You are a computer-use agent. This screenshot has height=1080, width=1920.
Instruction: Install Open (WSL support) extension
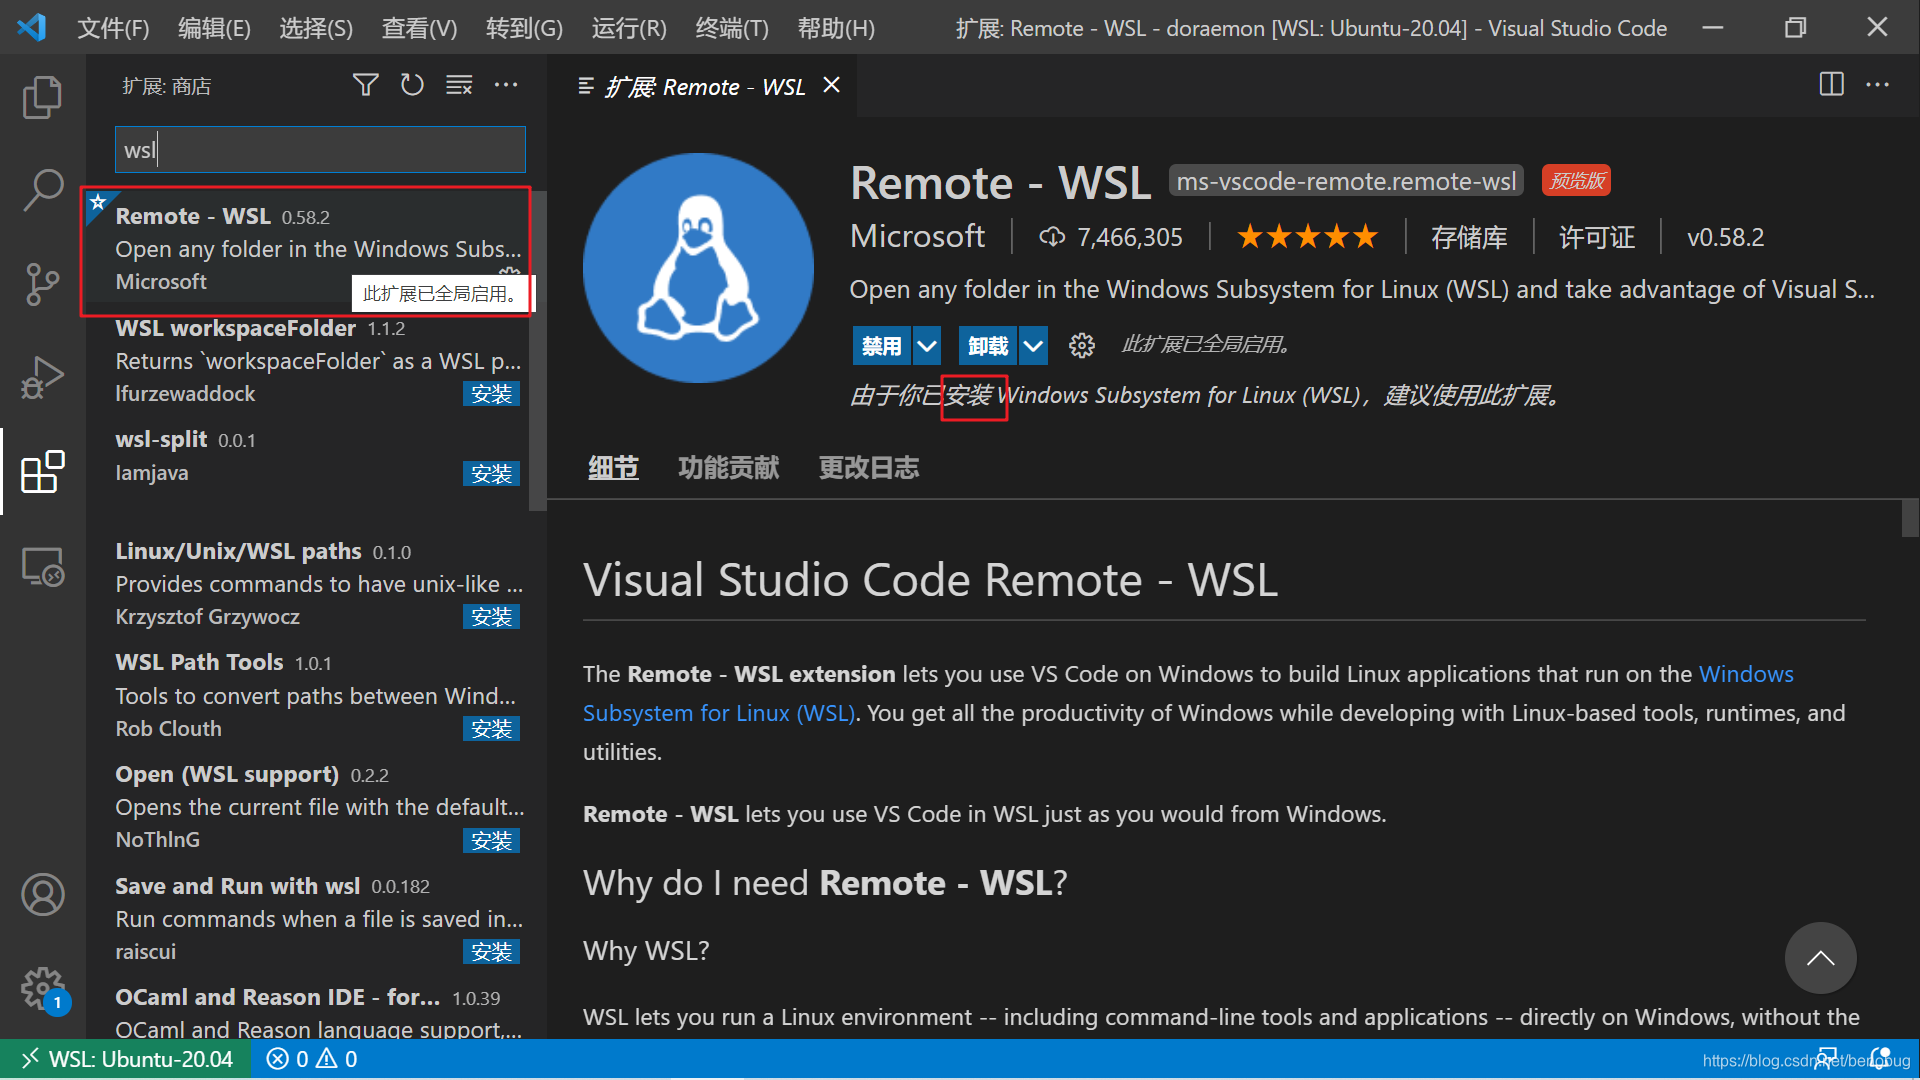(491, 841)
